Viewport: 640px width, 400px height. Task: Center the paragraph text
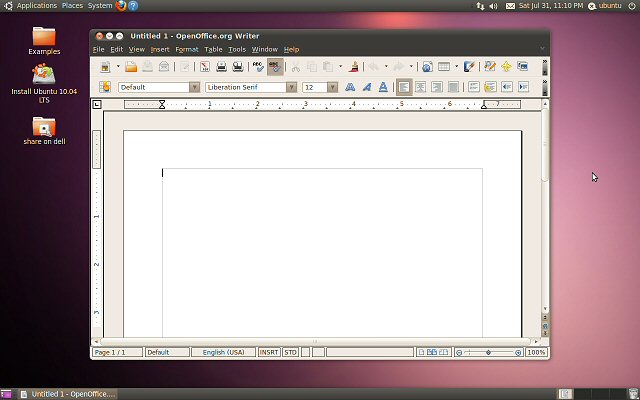point(420,87)
